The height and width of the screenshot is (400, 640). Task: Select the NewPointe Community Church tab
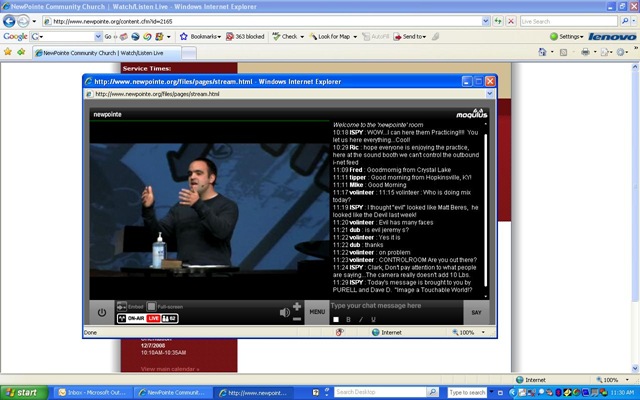107,53
